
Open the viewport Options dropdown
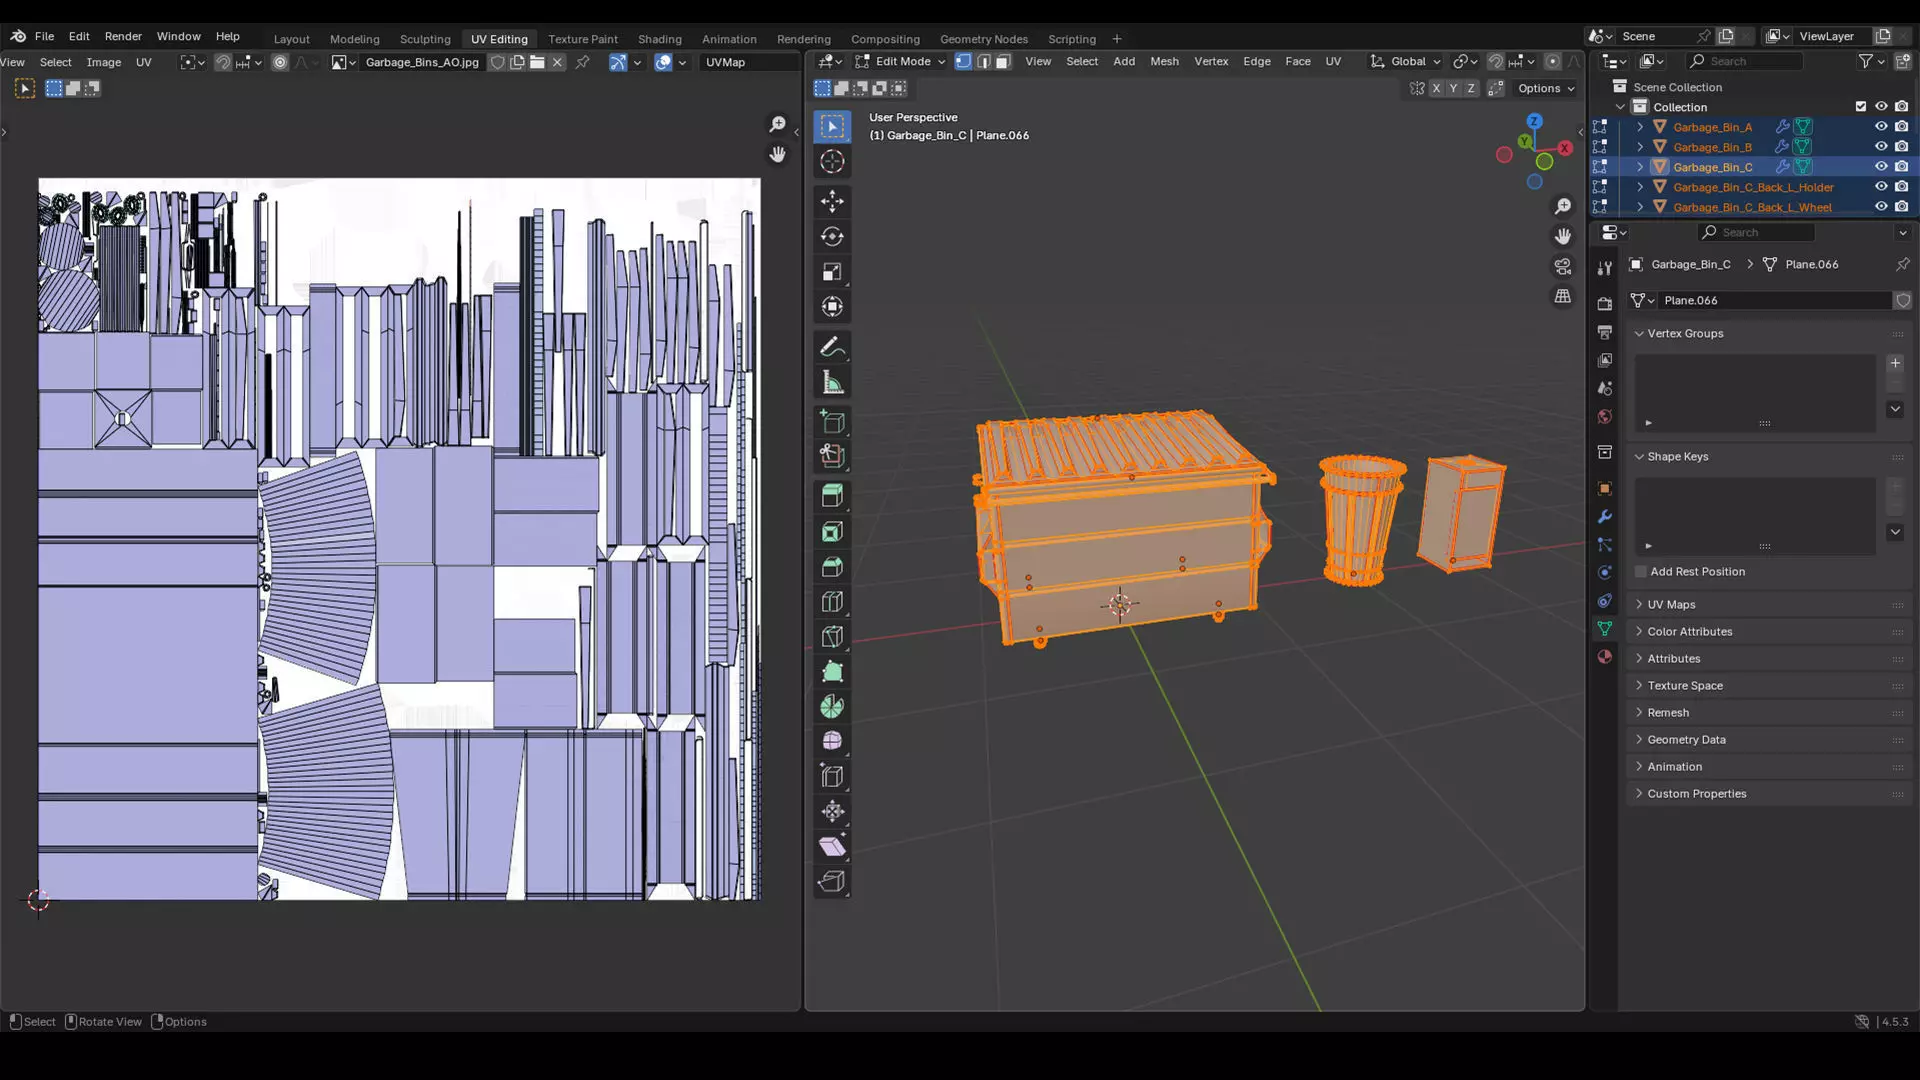[x=1546, y=88]
